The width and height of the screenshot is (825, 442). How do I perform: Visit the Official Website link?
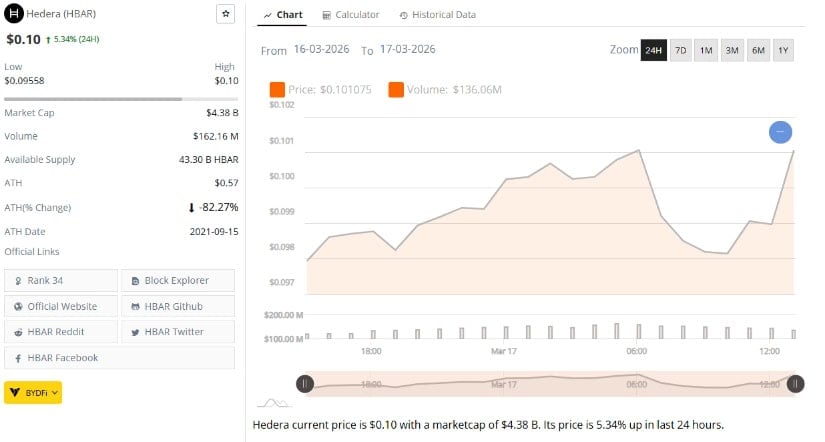click(x=60, y=306)
